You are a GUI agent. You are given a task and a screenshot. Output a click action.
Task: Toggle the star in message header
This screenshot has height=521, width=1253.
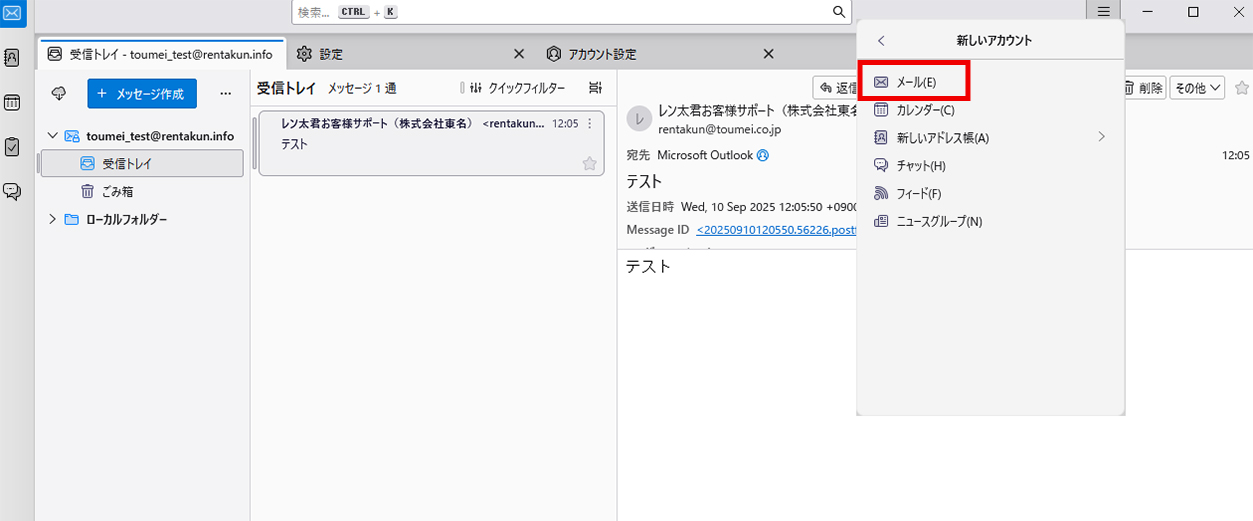point(1241,88)
